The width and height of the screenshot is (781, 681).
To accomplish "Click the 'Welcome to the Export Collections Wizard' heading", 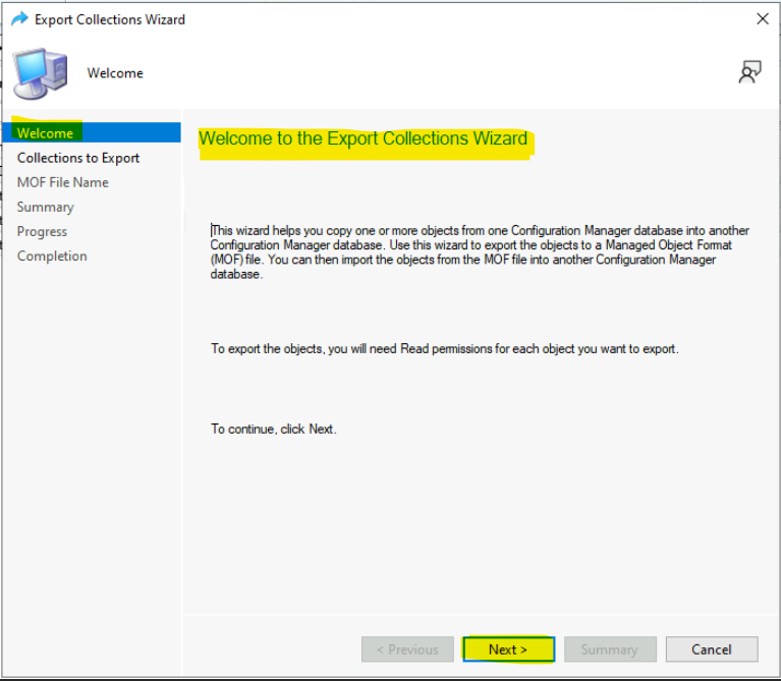I will (363, 138).
